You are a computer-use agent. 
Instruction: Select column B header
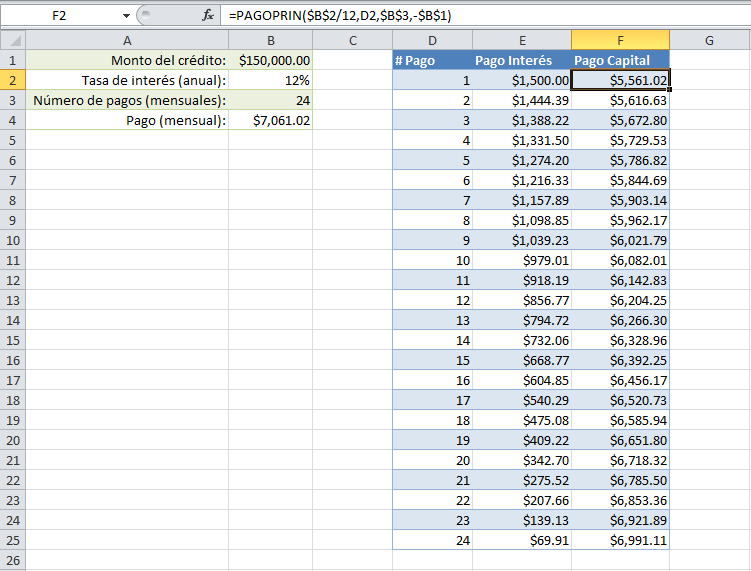[270, 40]
